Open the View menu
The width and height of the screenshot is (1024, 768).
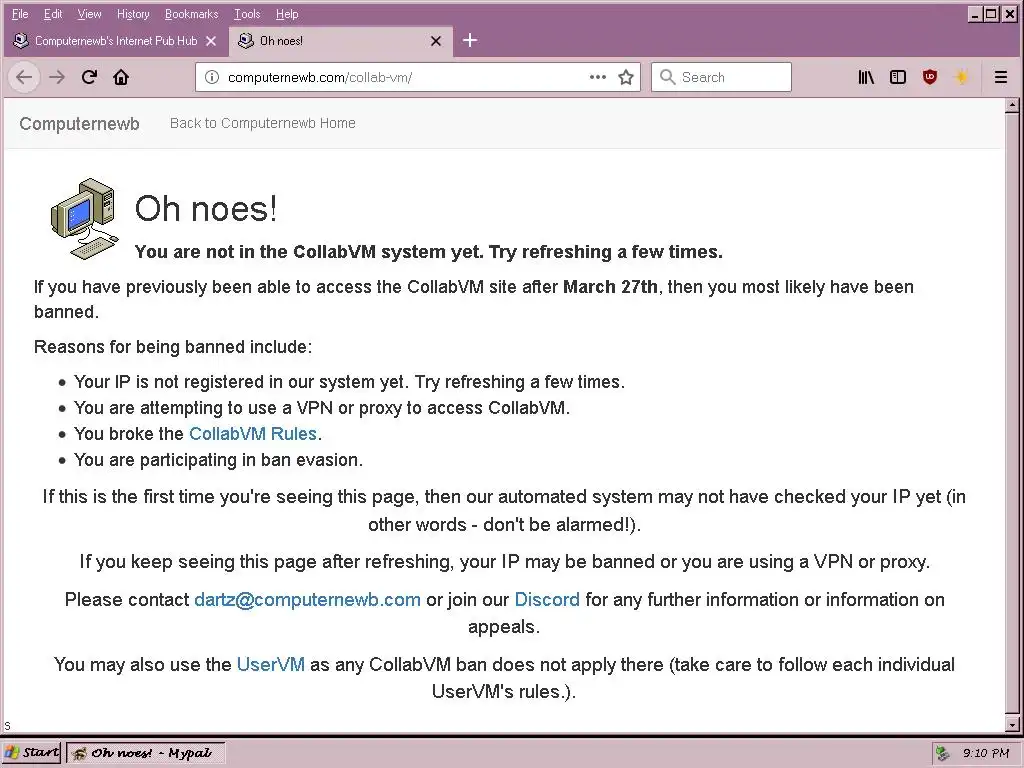(89, 14)
